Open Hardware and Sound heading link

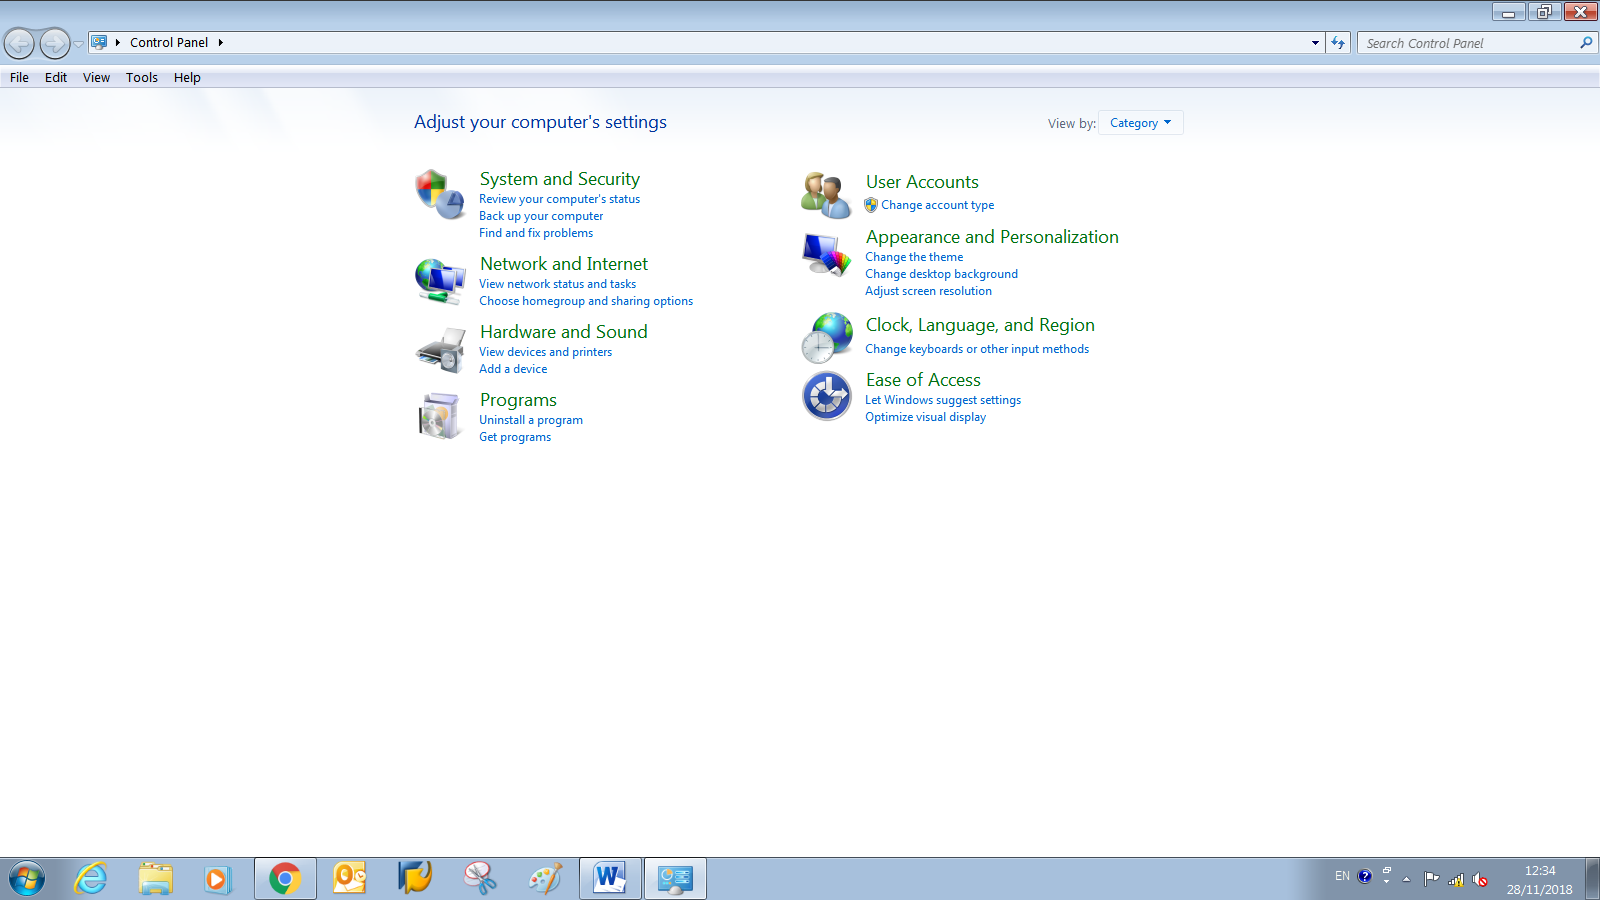pyautogui.click(x=564, y=332)
